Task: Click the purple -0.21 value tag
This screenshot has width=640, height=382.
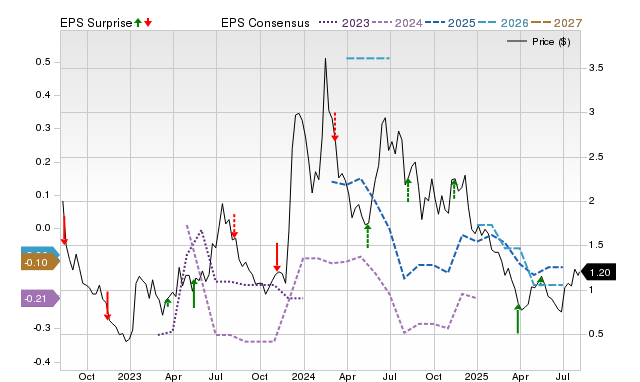Action: coord(40,299)
